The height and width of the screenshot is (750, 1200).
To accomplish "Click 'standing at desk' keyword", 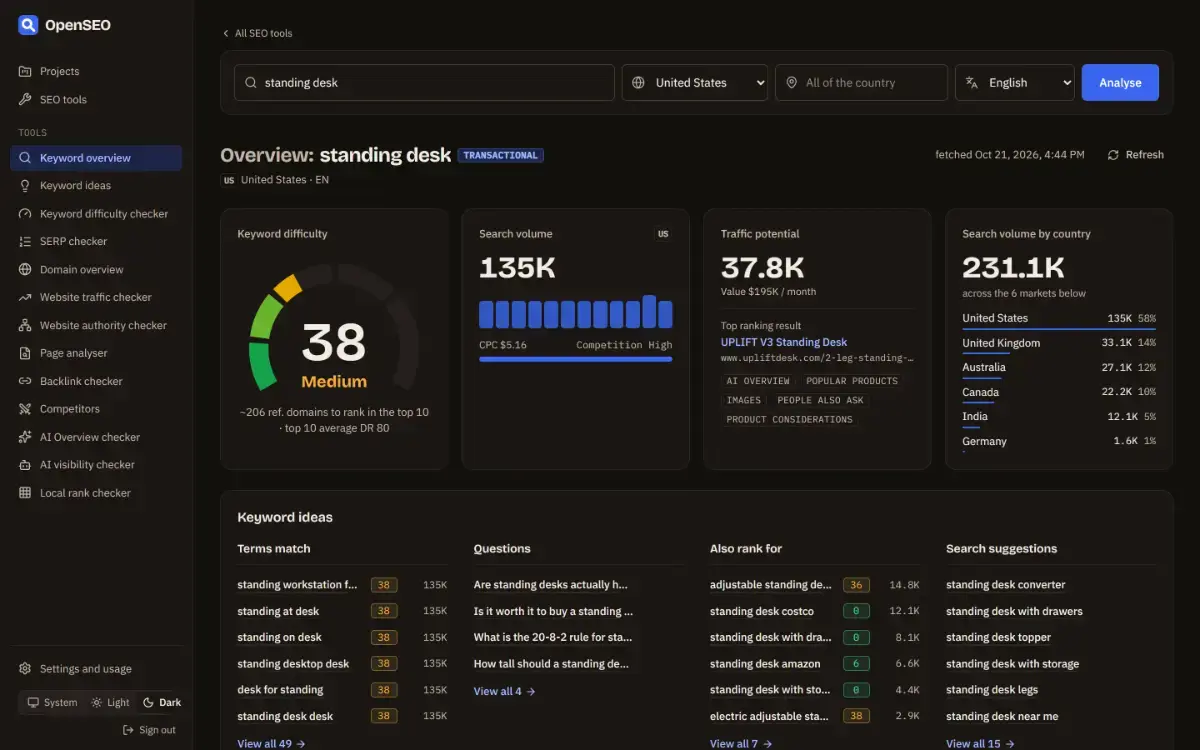I will tap(278, 611).
